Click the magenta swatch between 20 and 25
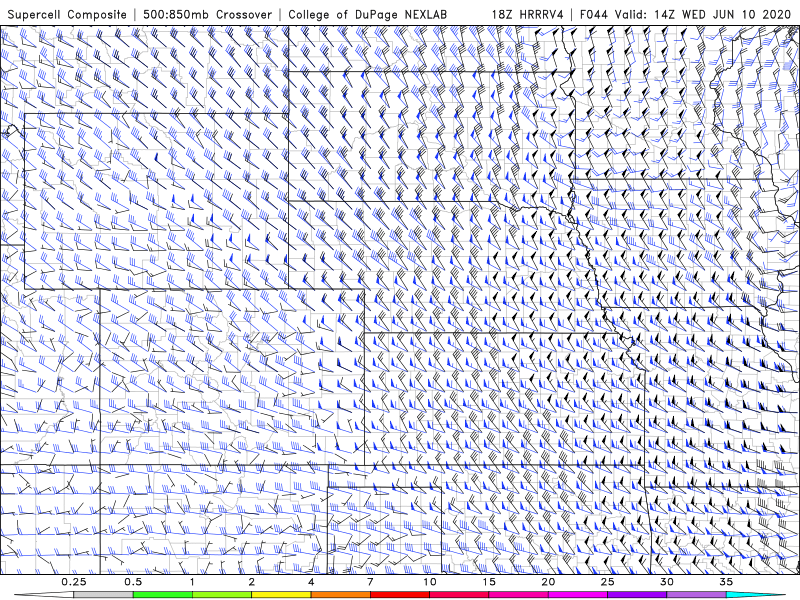This screenshot has height=600, width=800. pyautogui.click(x=578, y=595)
